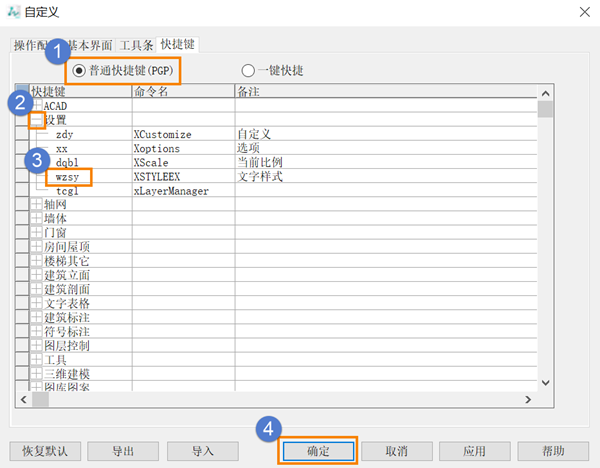Click the 恢复默认 button

tap(45, 451)
